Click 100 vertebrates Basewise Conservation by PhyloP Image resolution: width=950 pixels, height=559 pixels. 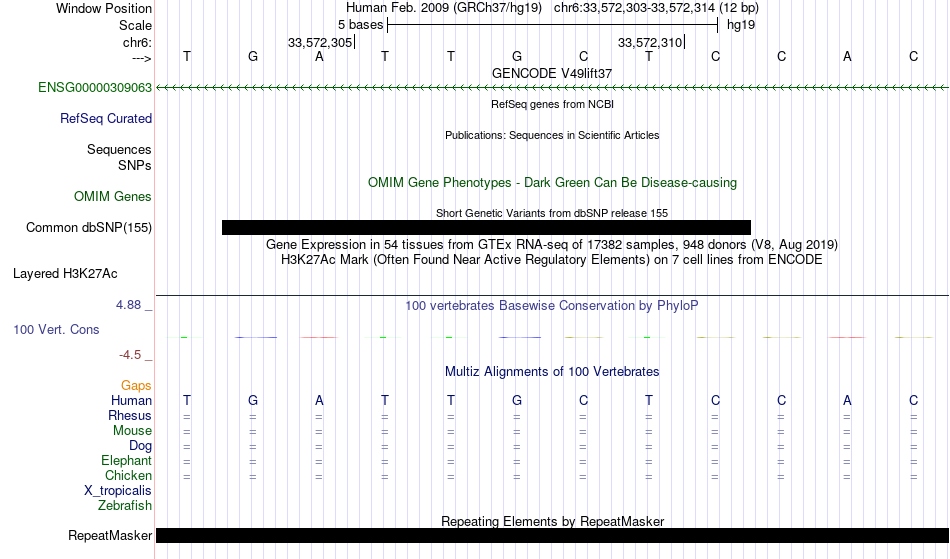[552, 305]
